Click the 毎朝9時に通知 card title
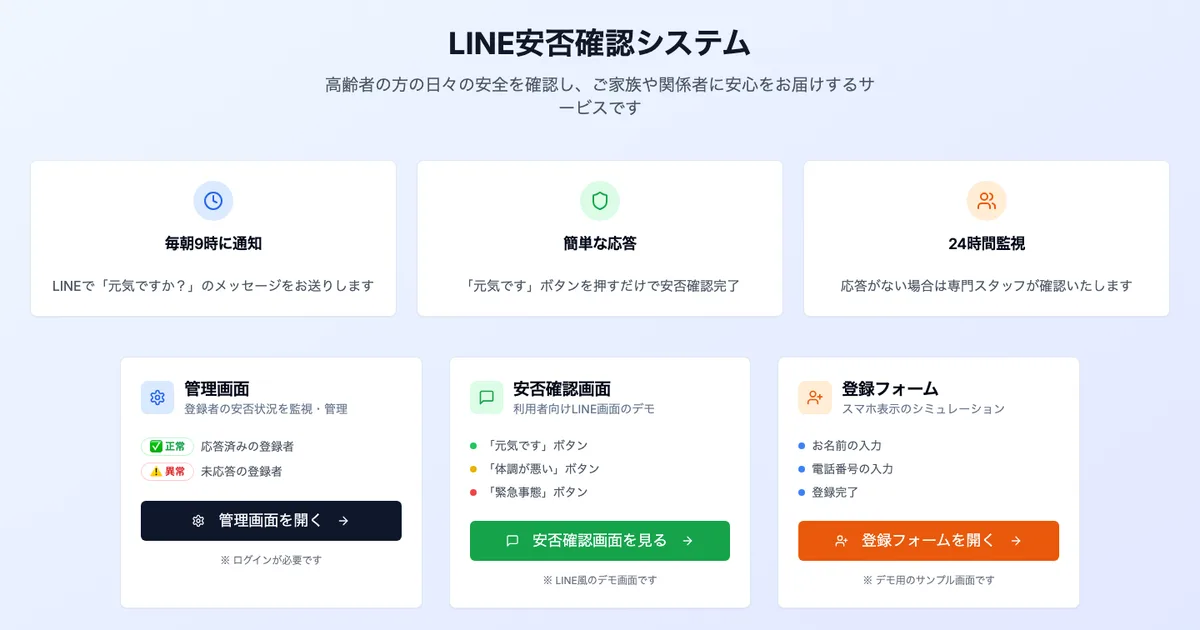 coord(213,243)
